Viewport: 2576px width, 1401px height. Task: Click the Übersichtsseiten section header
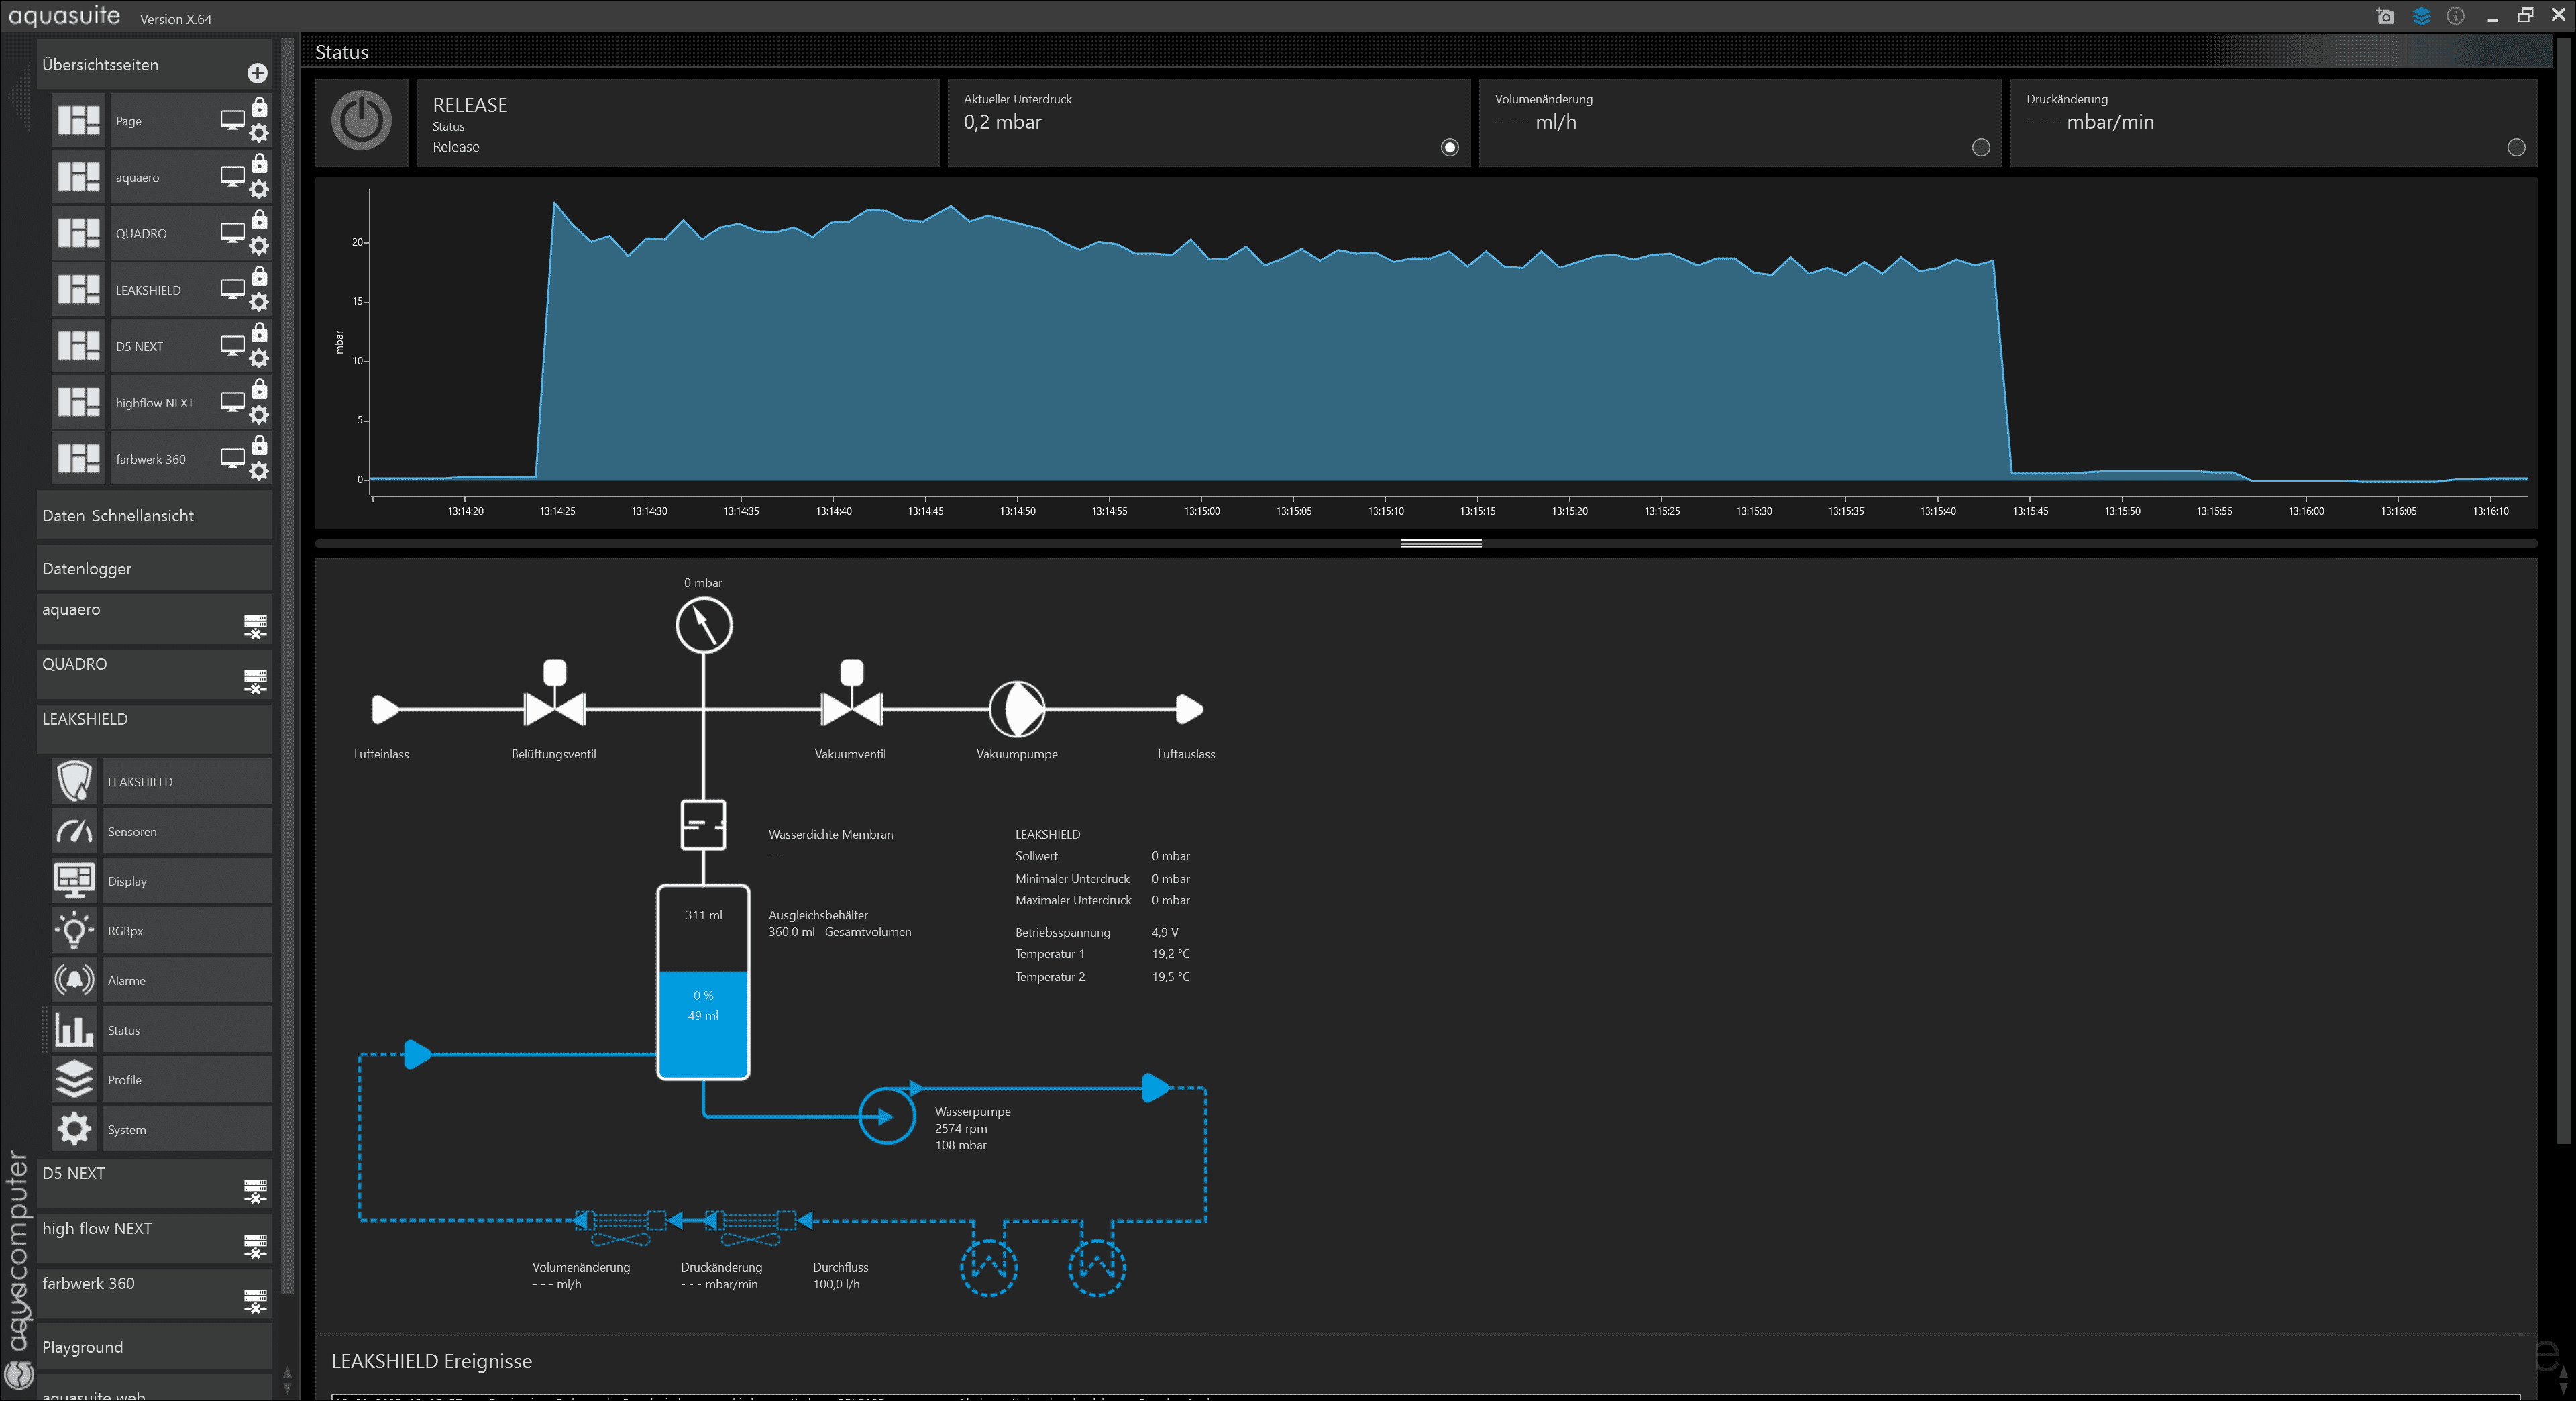click(x=154, y=65)
